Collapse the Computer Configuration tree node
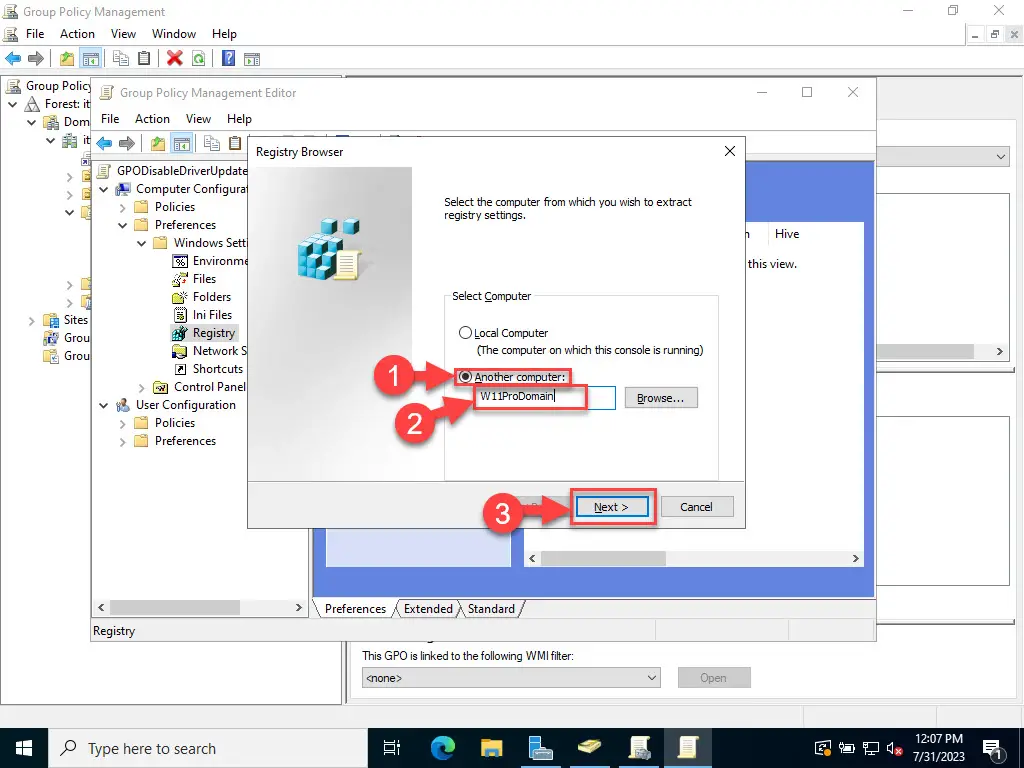The height and width of the screenshot is (768, 1024). pos(104,189)
